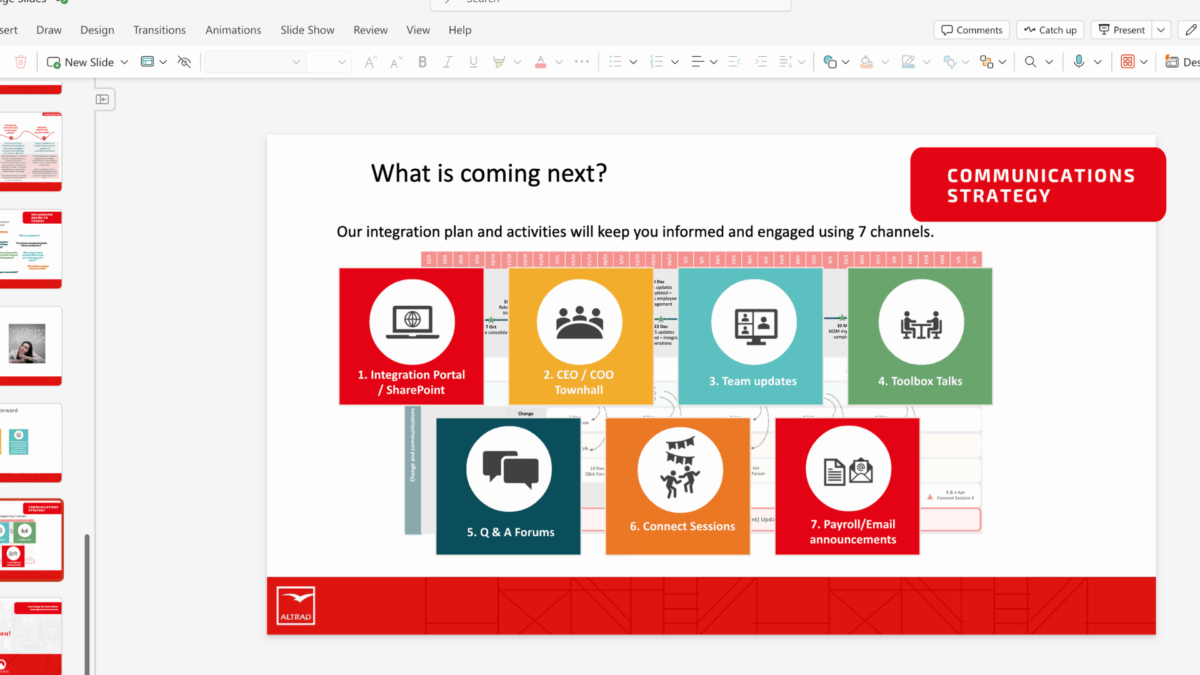This screenshot has width=1200, height=675.
Task: Open the Review tab
Action: [370, 30]
